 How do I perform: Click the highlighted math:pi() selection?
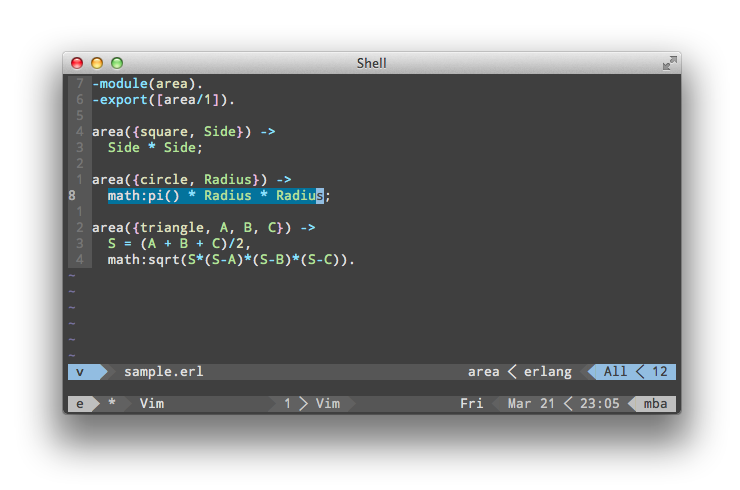[x=216, y=195]
